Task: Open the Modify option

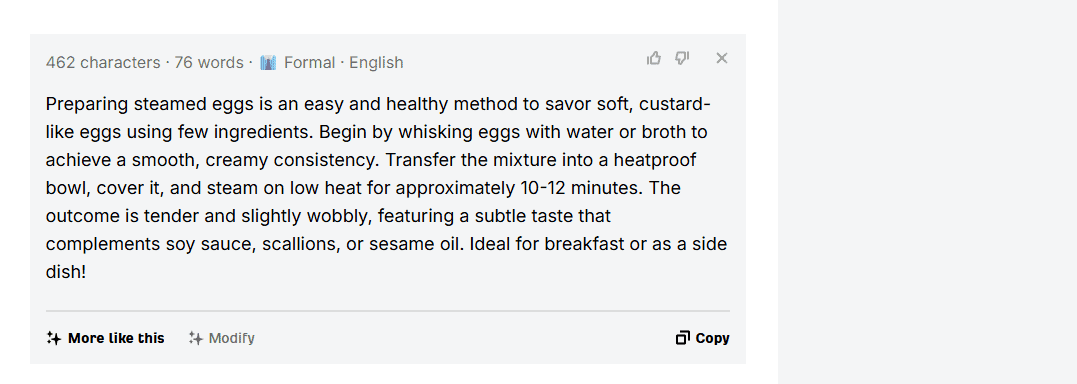Action: [x=222, y=338]
